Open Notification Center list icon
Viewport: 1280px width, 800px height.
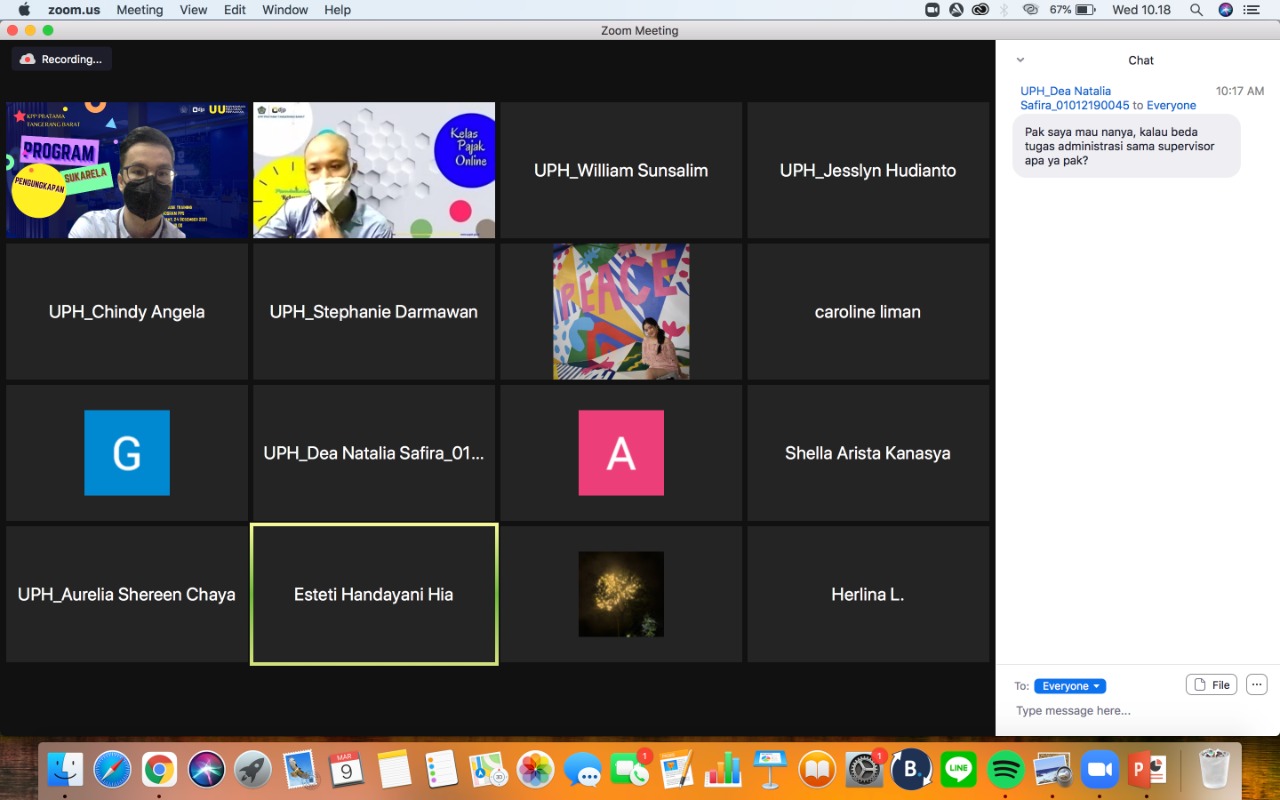[1251, 10]
